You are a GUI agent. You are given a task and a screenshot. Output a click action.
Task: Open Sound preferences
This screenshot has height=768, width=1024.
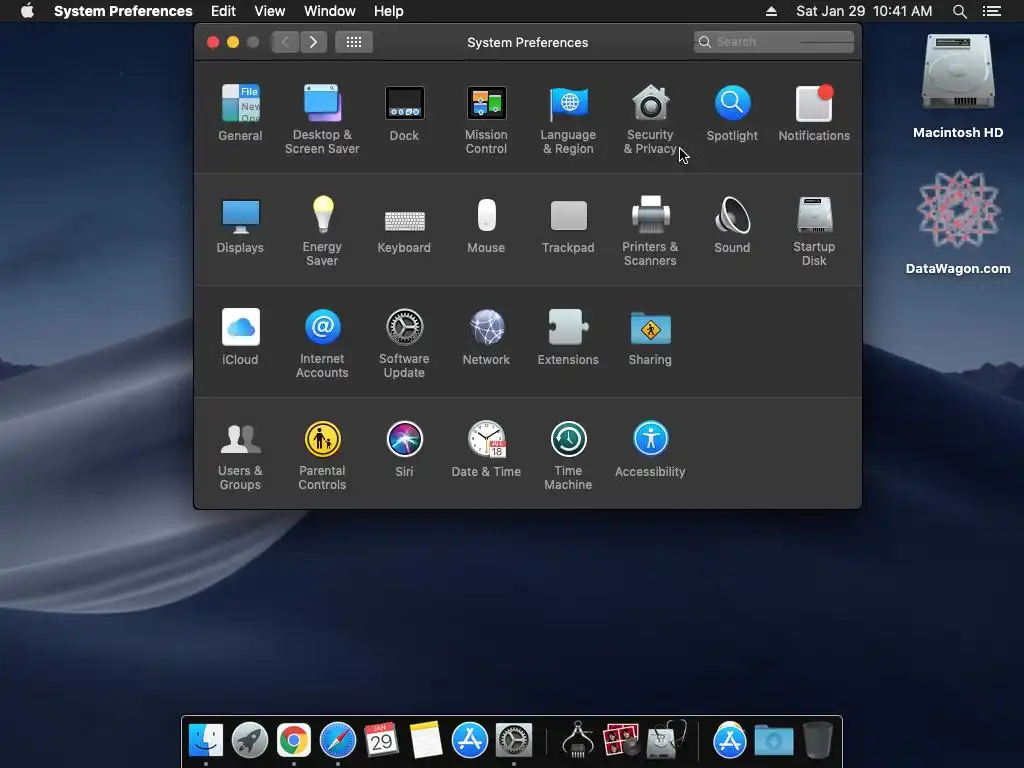pyautogui.click(x=732, y=225)
